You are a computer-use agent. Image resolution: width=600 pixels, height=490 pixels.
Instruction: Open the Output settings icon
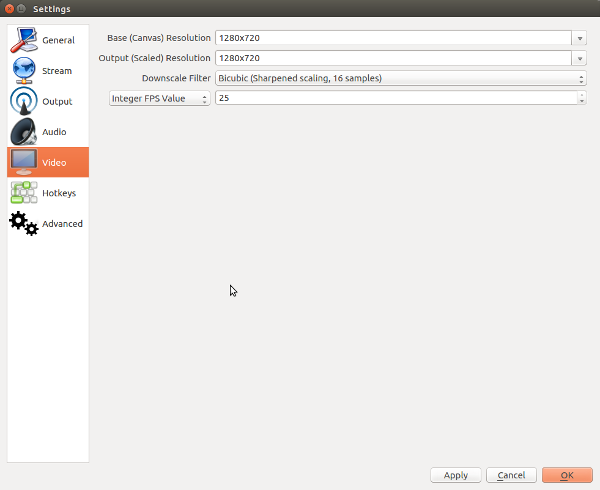point(24,101)
